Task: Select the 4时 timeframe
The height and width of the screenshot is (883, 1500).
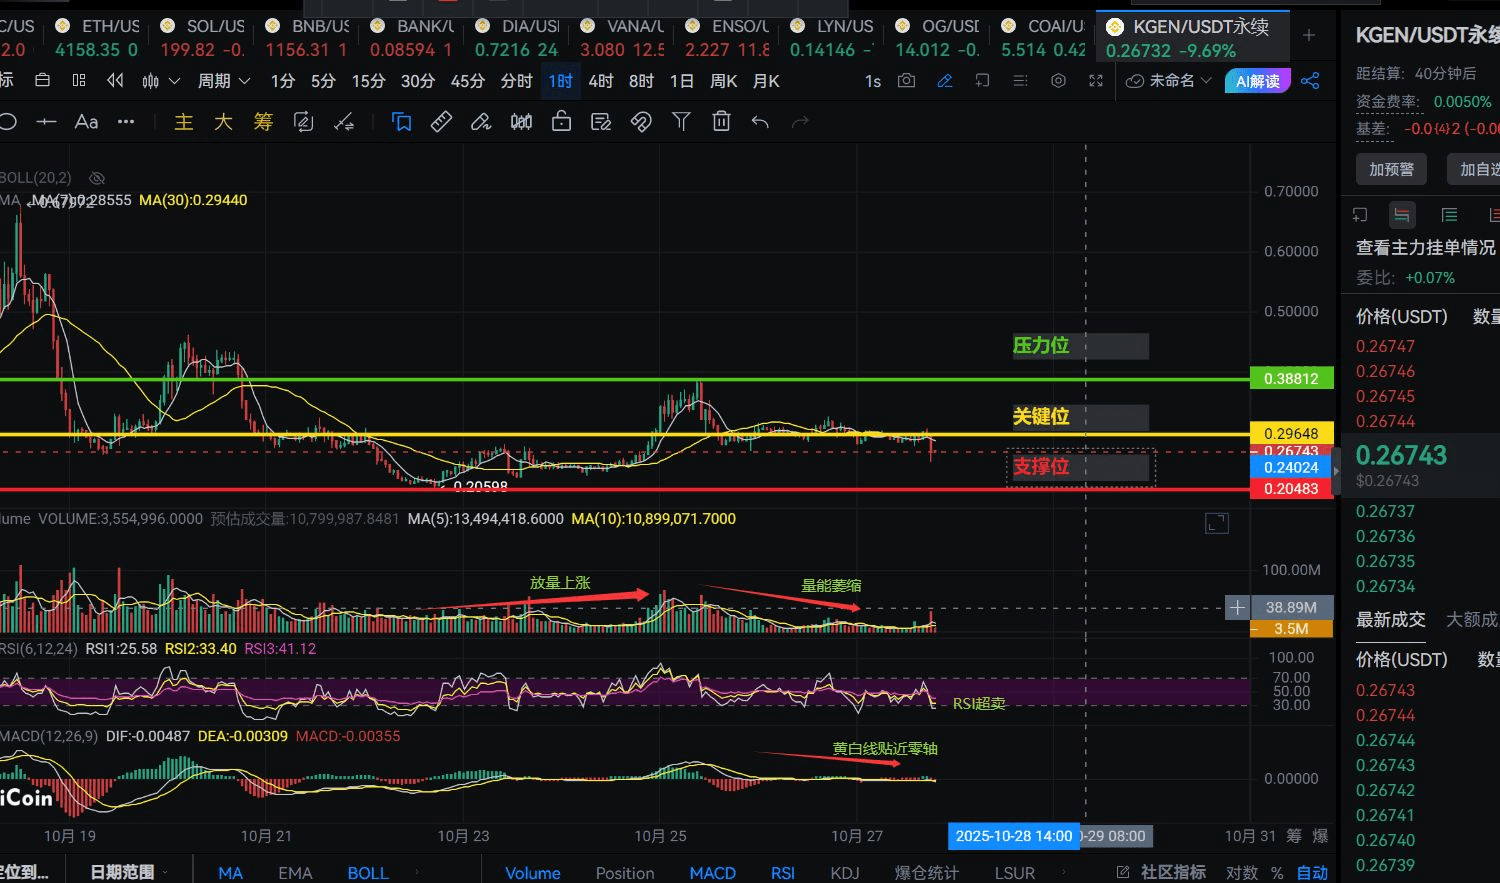Action: (601, 81)
